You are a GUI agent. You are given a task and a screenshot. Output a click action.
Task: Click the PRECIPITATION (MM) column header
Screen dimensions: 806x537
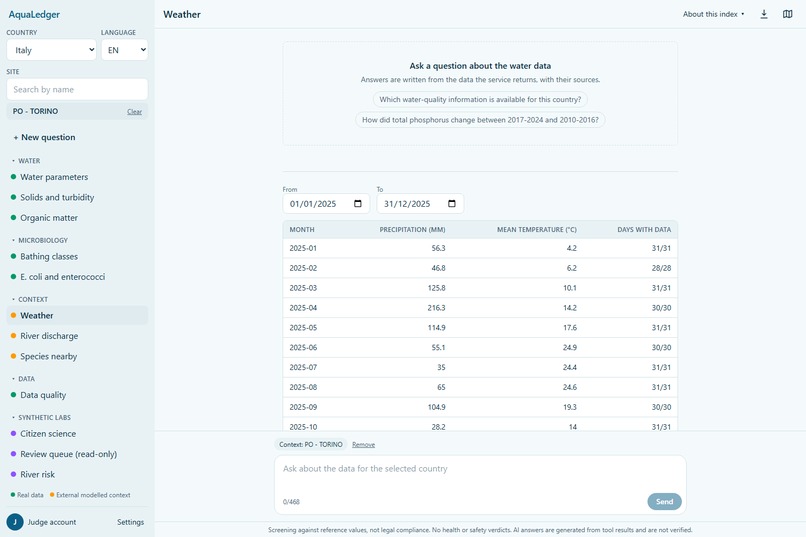tap(412, 230)
